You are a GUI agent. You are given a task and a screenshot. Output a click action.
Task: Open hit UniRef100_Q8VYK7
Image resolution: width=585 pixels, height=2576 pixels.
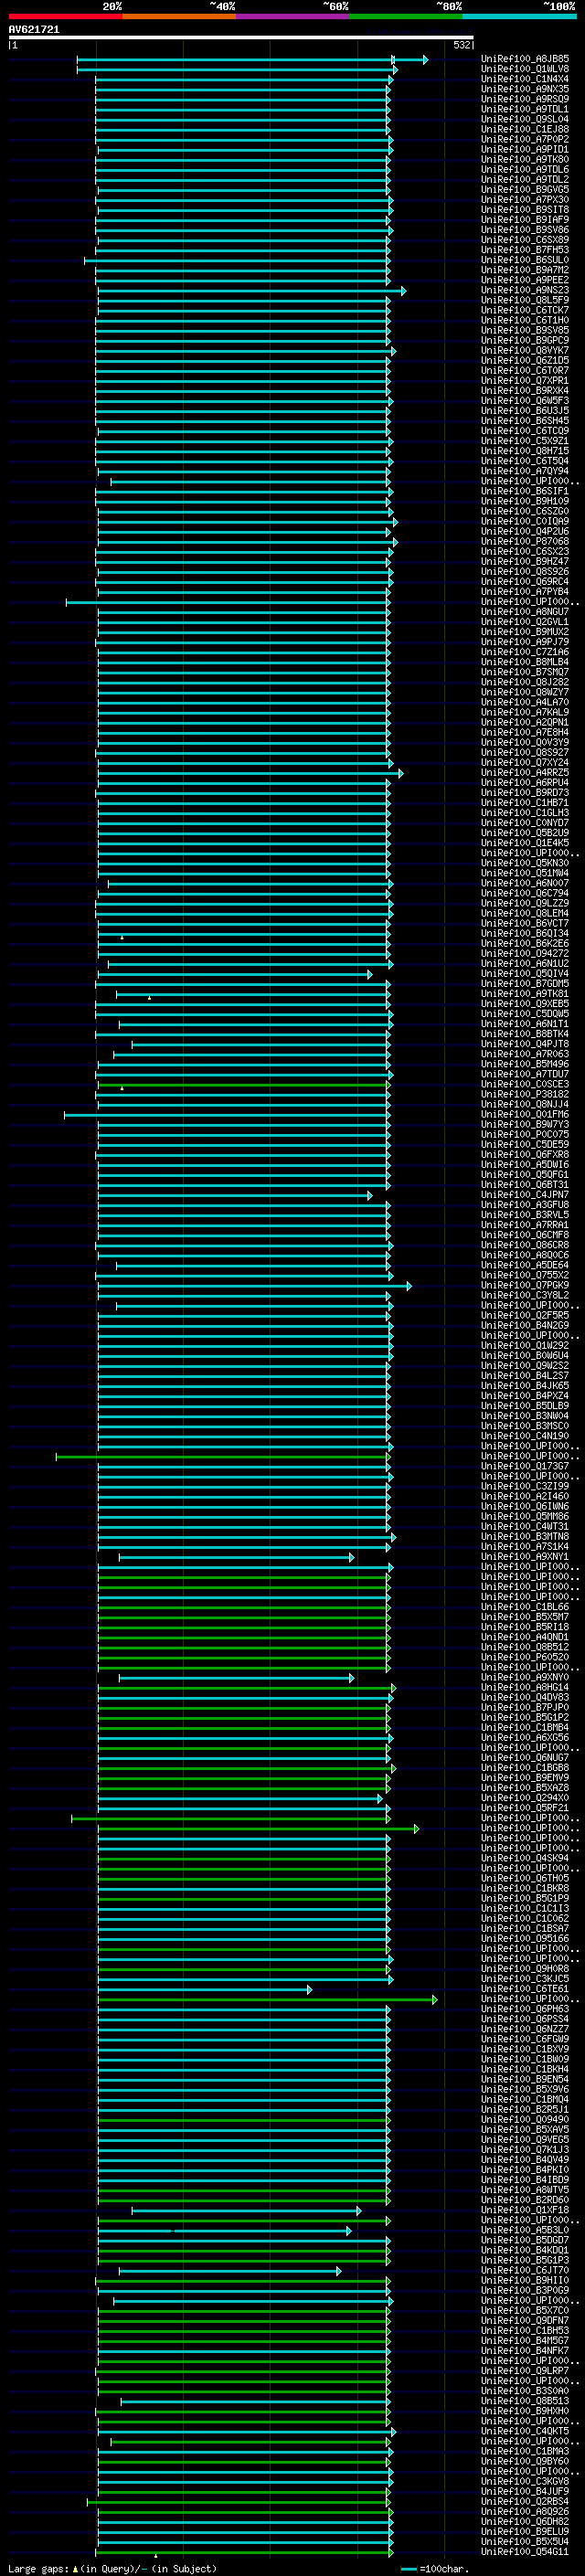point(525,352)
